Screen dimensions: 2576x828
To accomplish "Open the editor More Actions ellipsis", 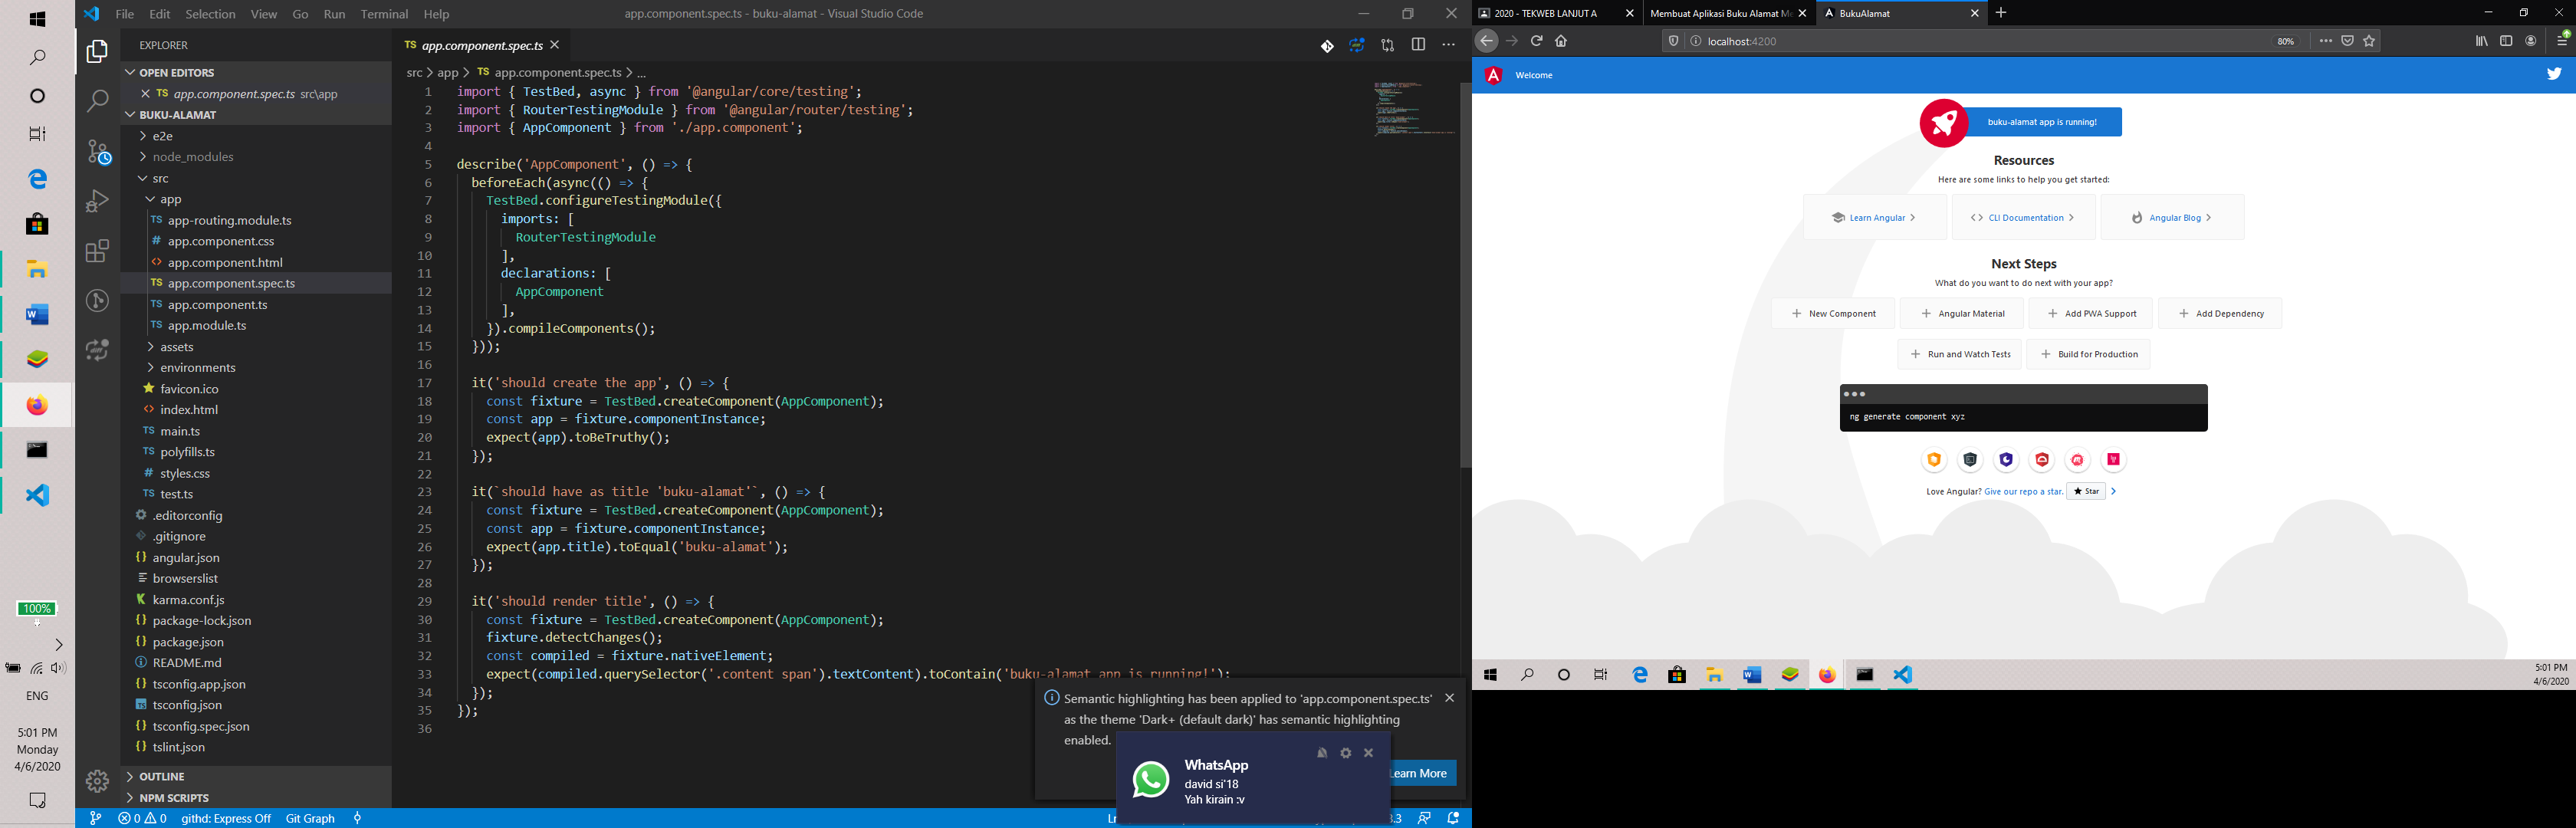I will coord(1448,45).
